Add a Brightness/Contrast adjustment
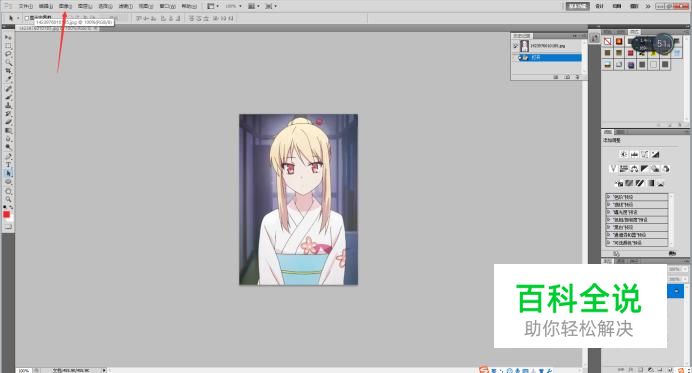692x373 pixels. [x=624, y=154]
